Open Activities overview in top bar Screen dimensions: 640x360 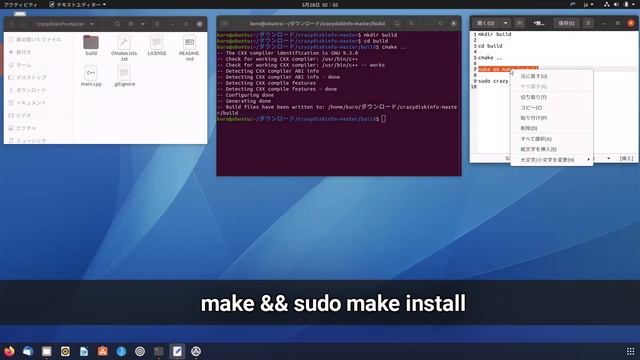click(20, 4)
